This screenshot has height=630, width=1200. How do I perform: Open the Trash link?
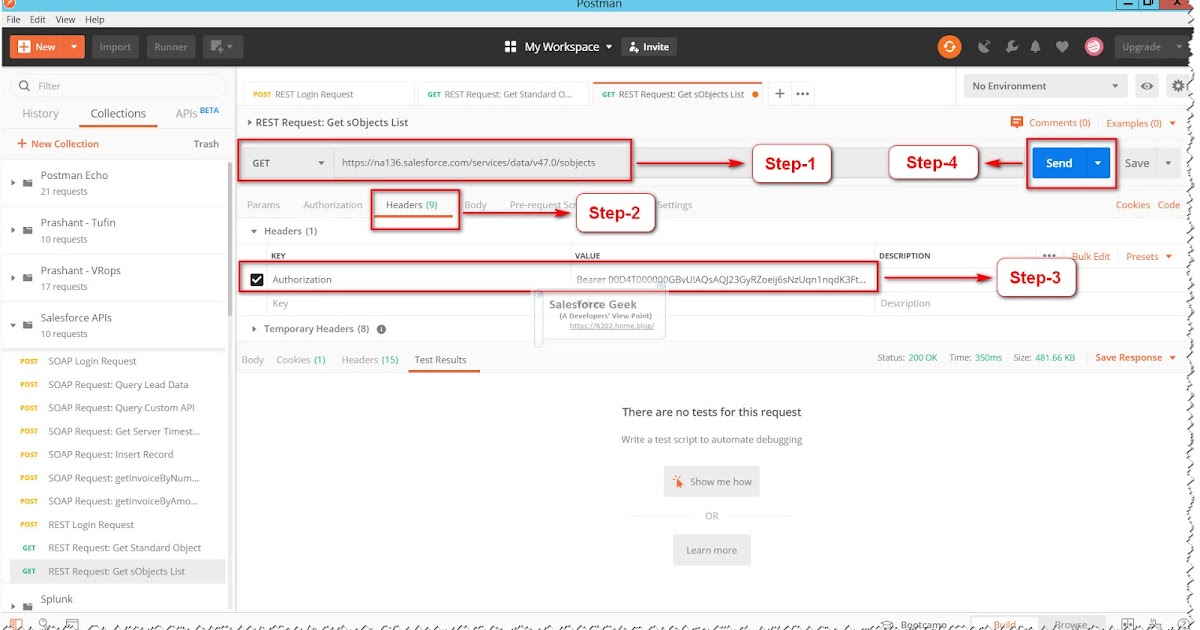point(206,144)
